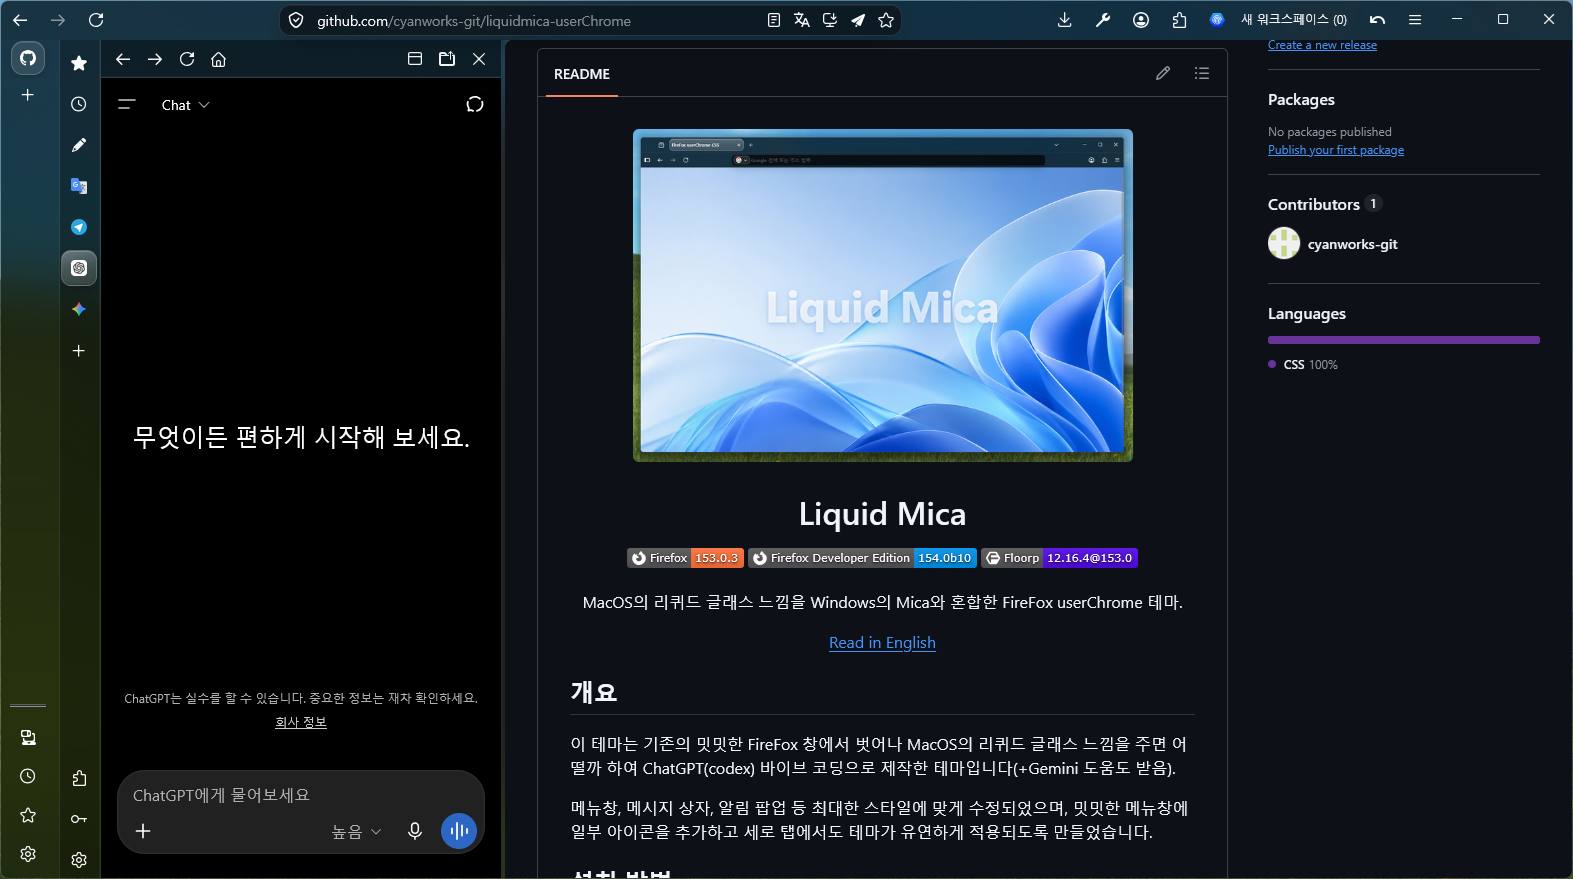Follow the Read in English link
The image size is (1573, 879).
tap(882, 643)
